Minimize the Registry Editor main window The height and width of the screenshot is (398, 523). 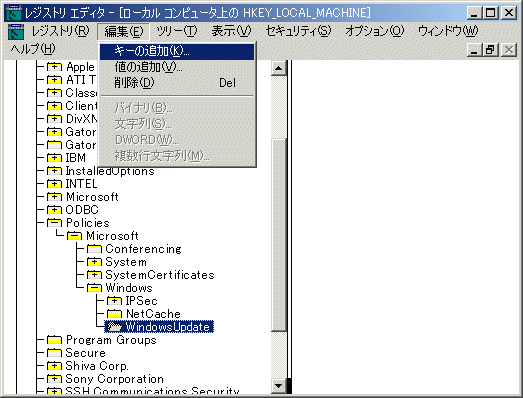pos(475,13)
